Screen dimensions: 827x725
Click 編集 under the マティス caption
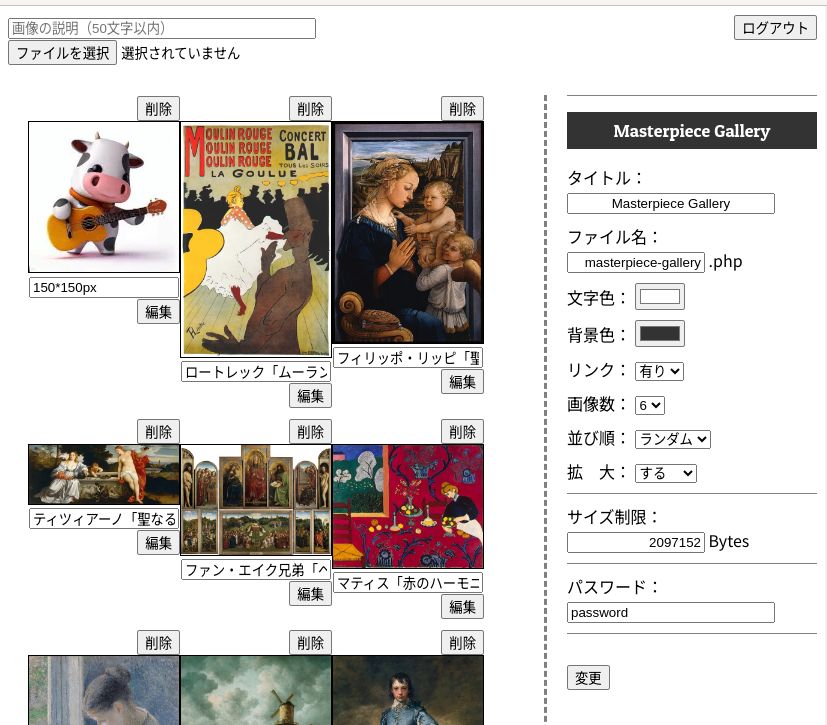click(462, 607)
